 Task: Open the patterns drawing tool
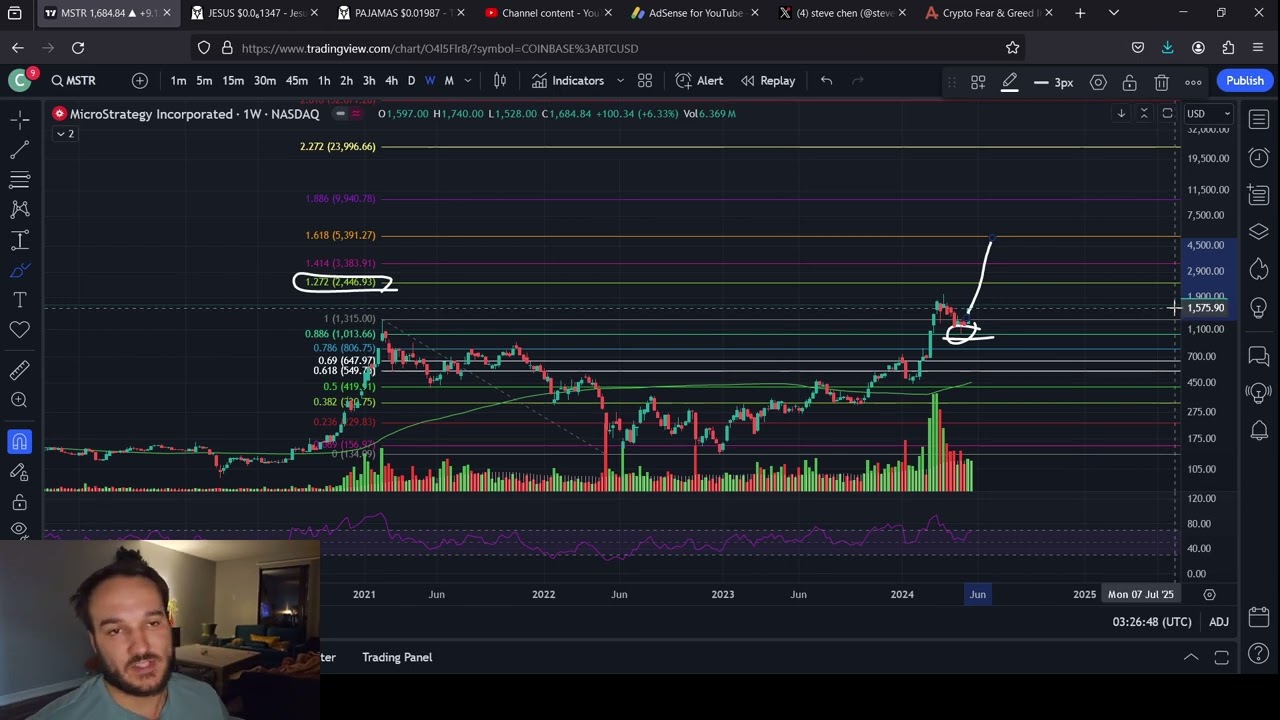click(19, 210)
